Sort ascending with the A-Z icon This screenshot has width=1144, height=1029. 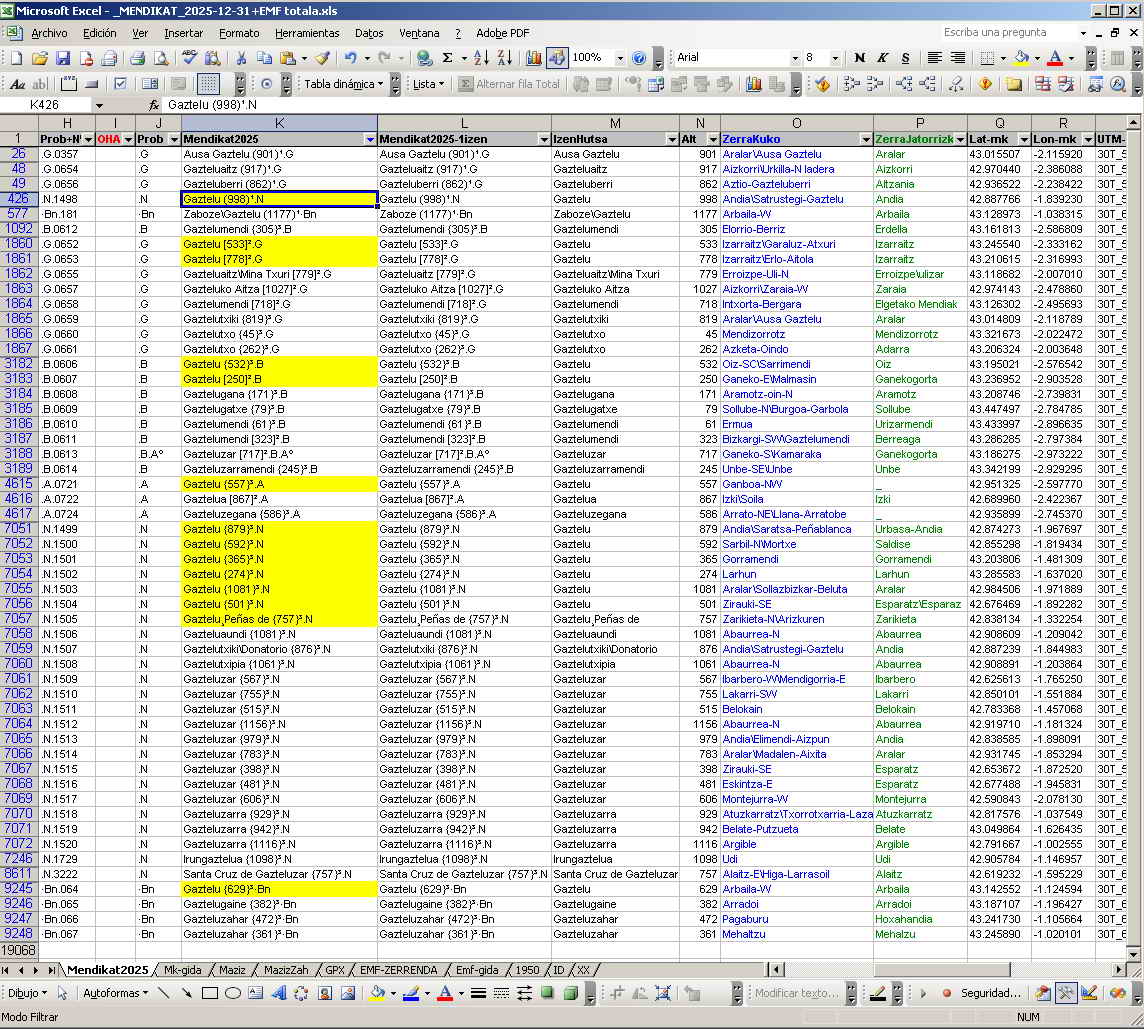coord(481,58)
